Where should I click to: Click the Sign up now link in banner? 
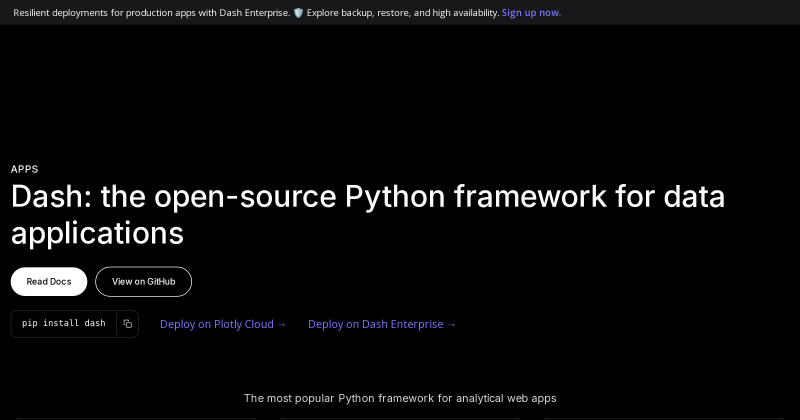(531, 13)
